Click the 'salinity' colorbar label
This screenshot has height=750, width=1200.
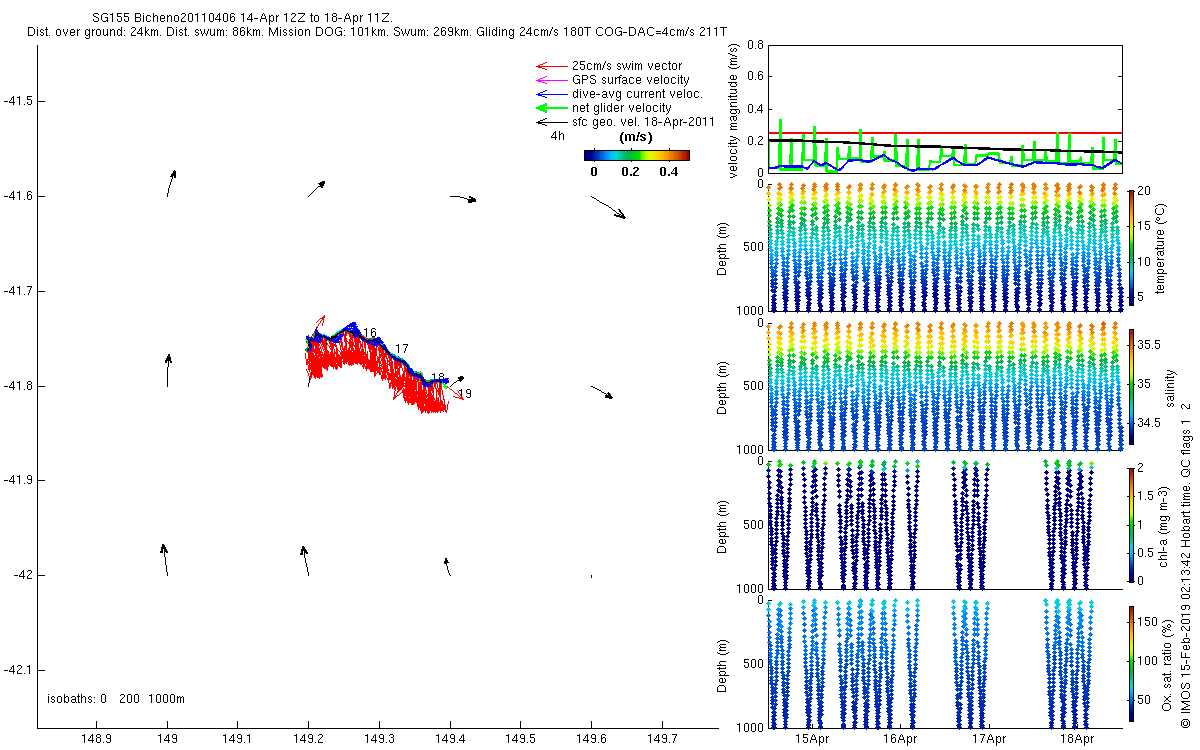click(x=1171, y=387)
